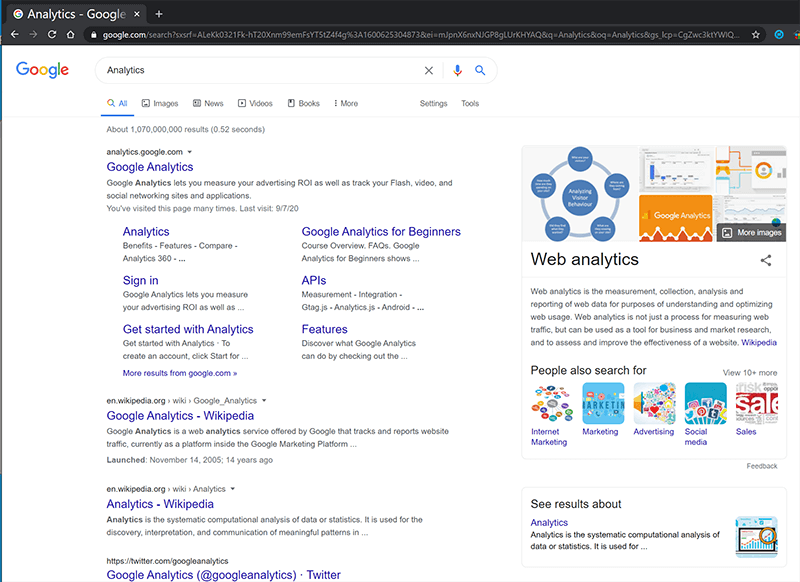Click View 10+ more link

749,373
